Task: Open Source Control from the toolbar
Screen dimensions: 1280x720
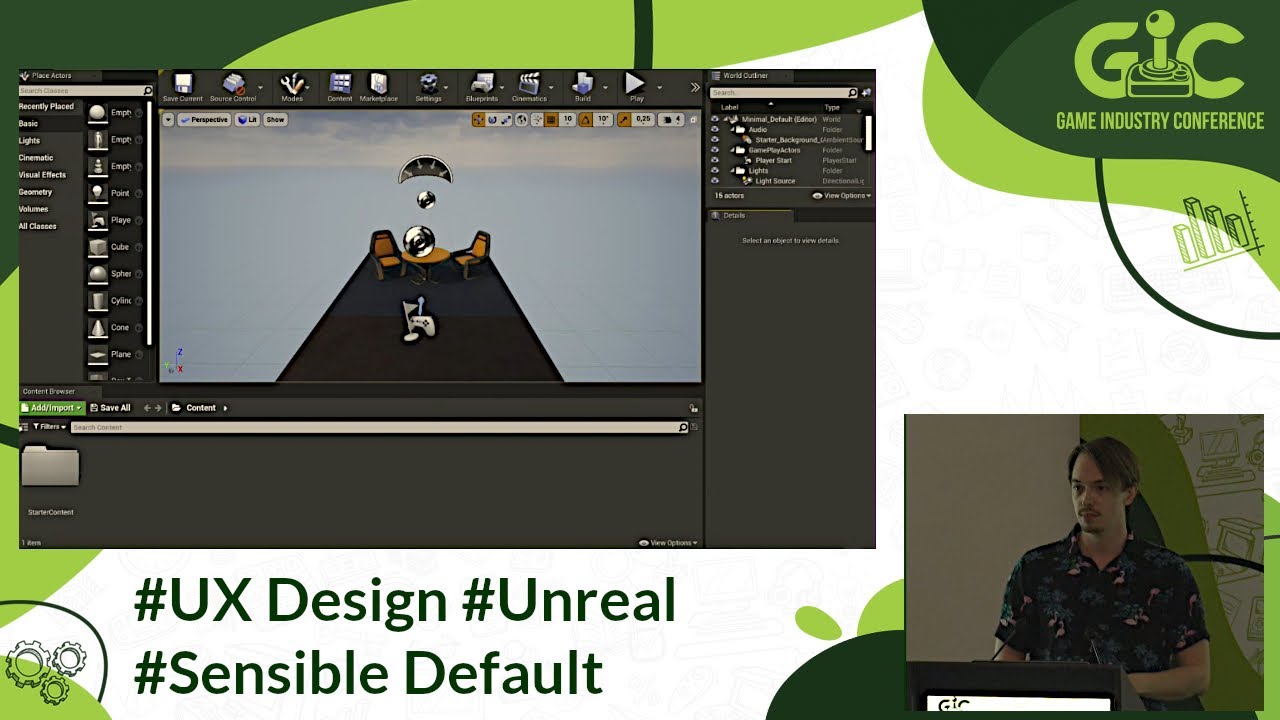Action: coord(233,87)
